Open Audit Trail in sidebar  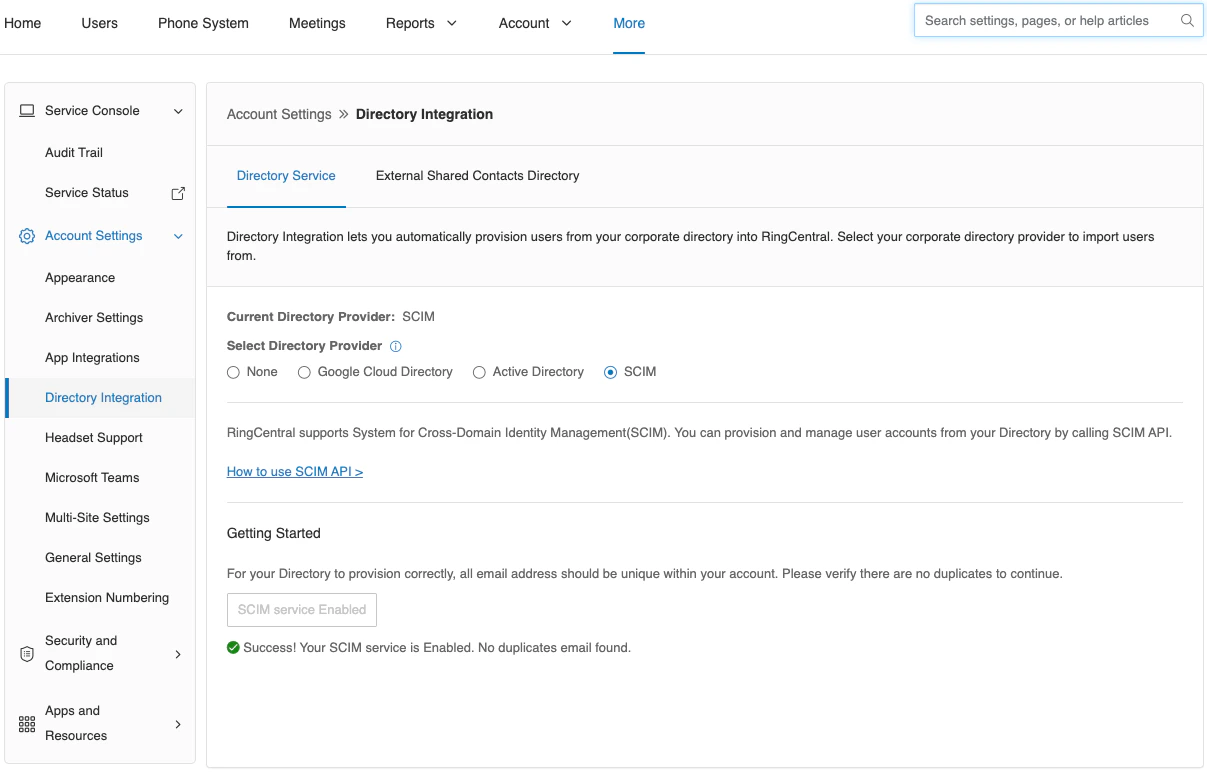point(74,153)
